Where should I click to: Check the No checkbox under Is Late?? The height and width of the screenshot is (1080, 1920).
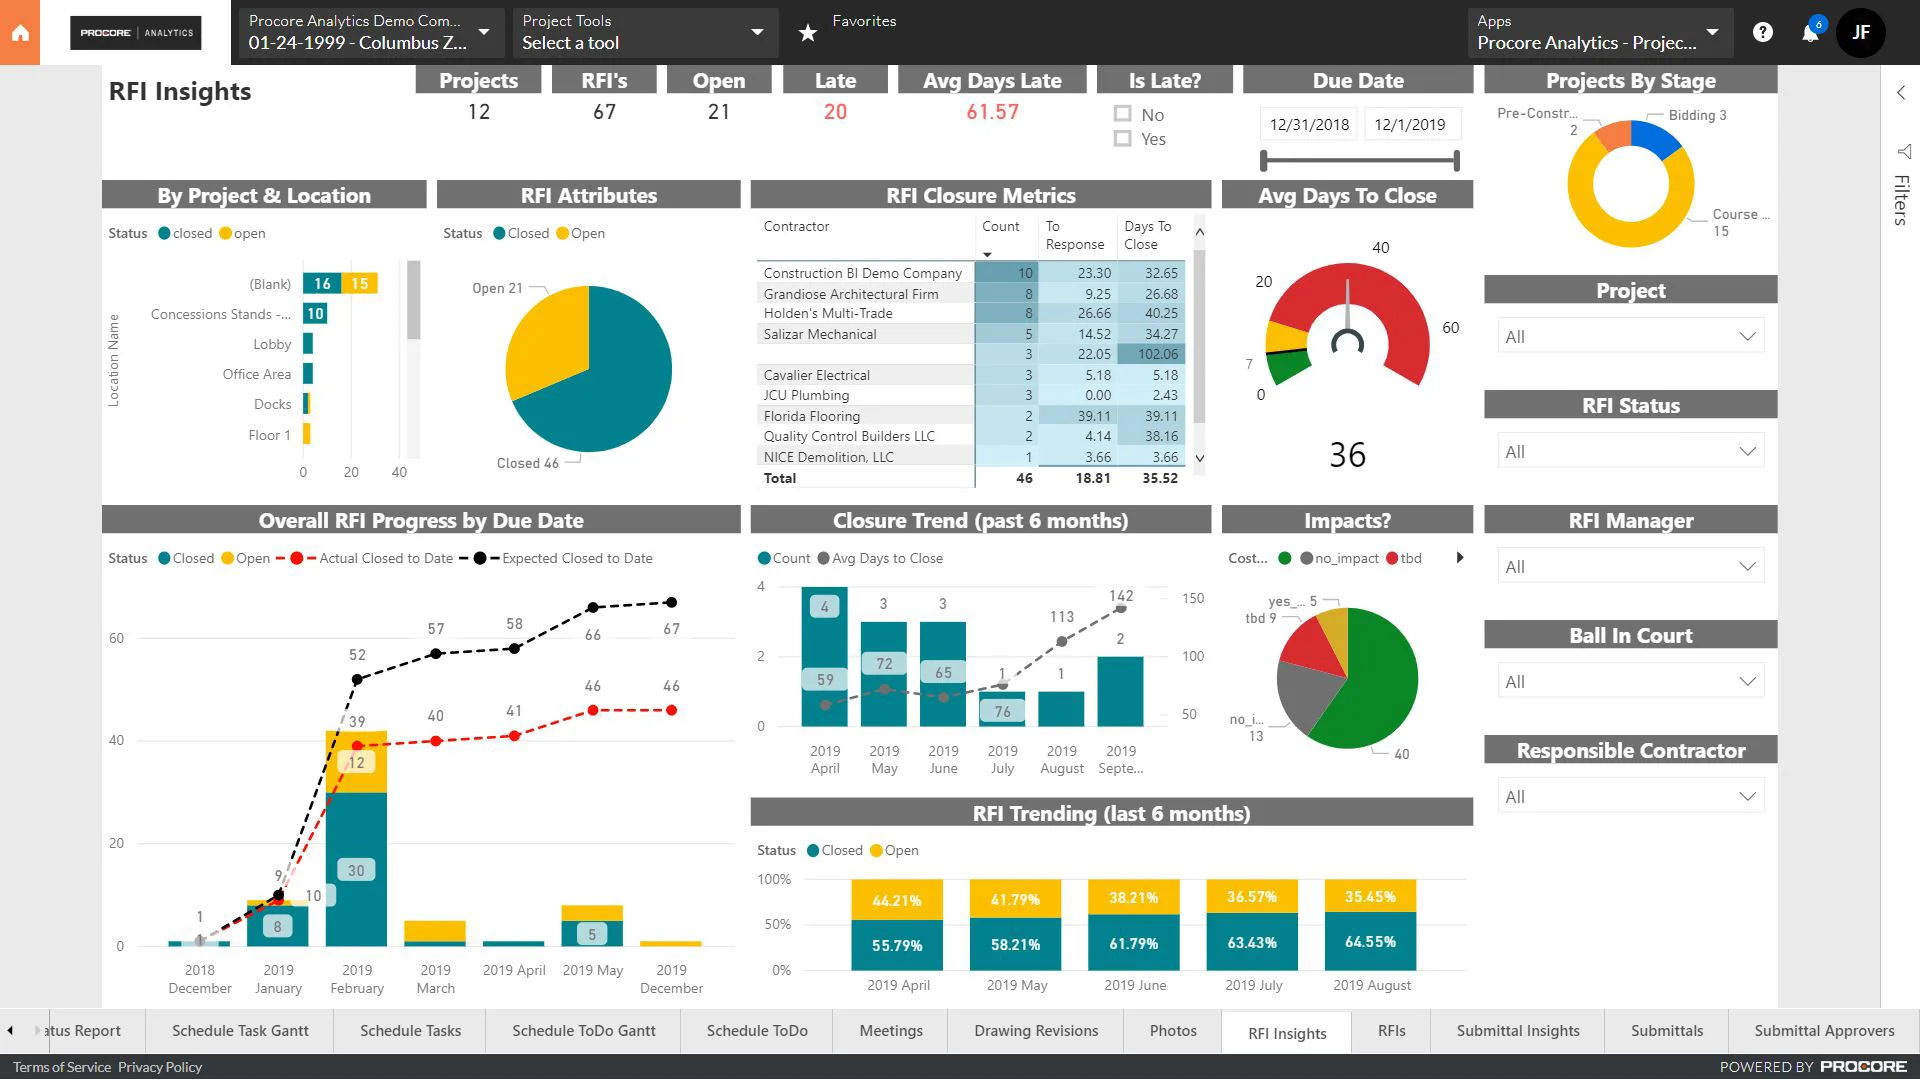click(1122, 113)
